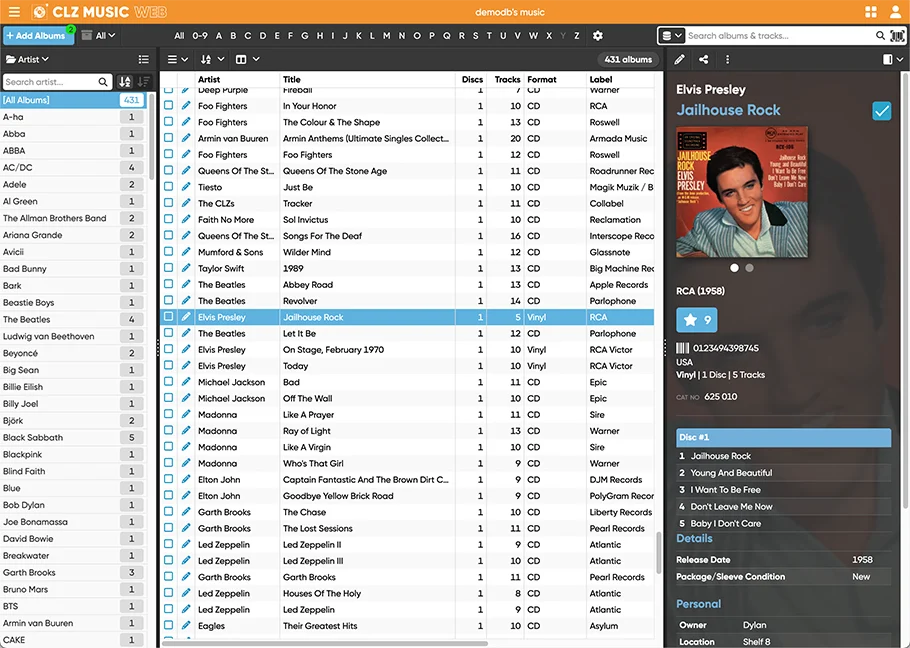Click the Add Albums button
This screenshot has width=910, height=648.
point(38,35)
